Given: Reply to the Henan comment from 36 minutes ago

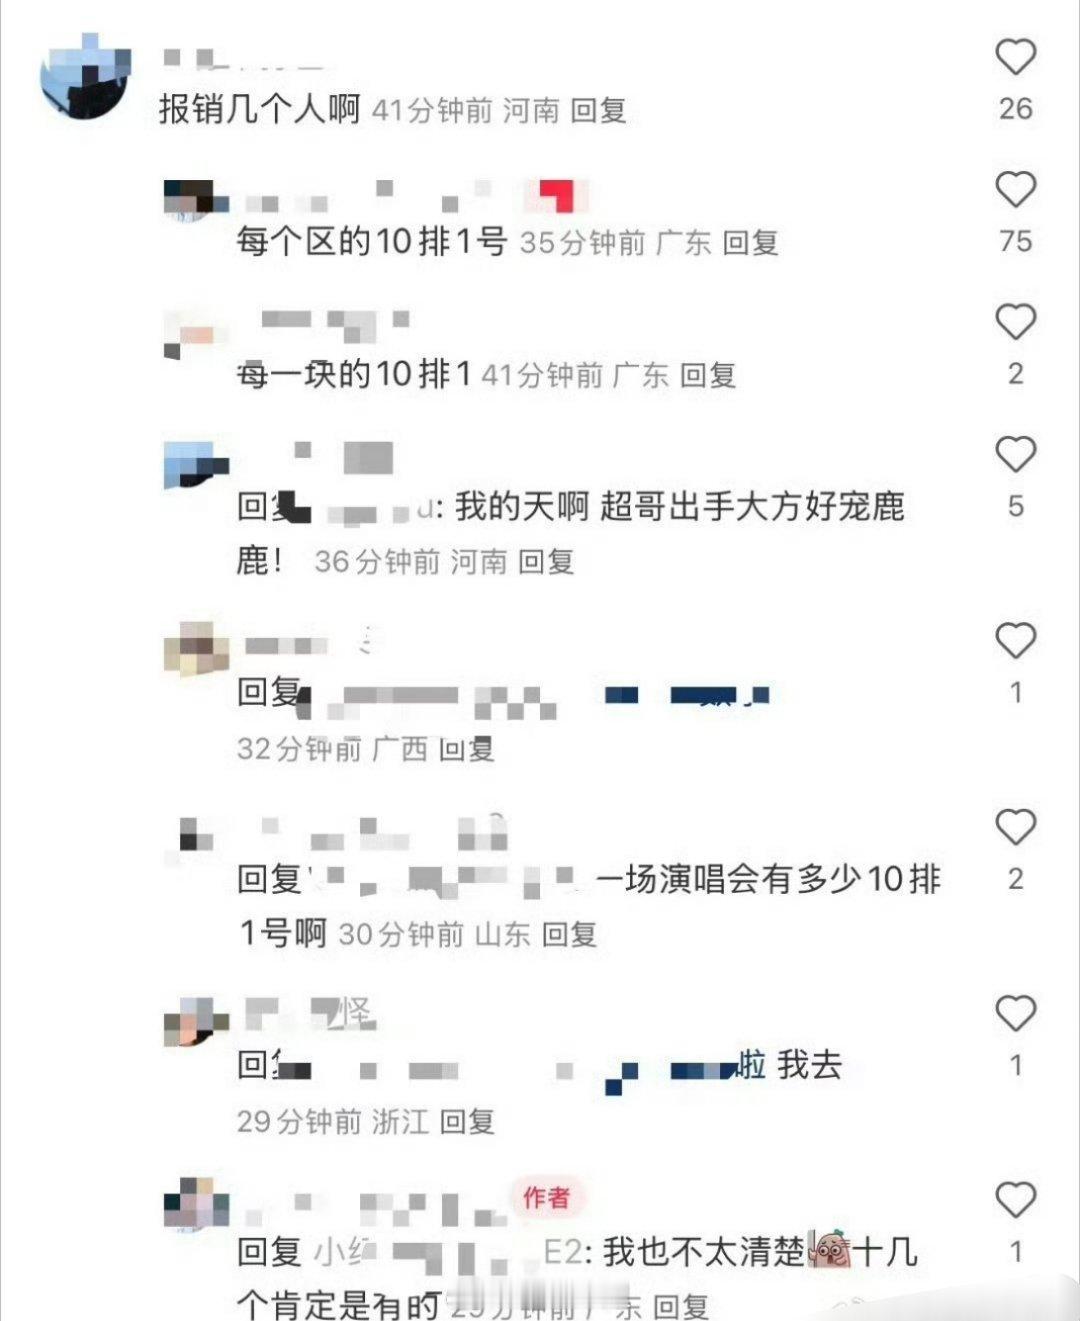Looking at the screenshot, I should pos(546,561).
